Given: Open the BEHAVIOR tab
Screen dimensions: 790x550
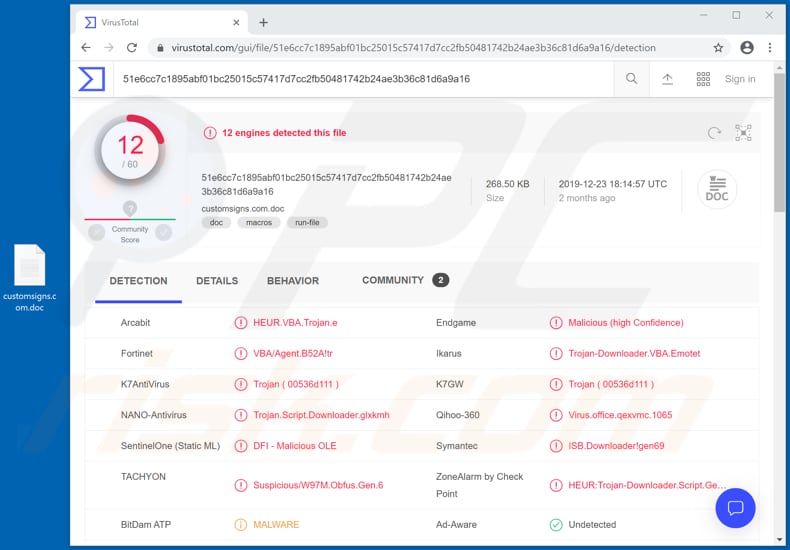Looking at the screenshot, I should point(293,281).
